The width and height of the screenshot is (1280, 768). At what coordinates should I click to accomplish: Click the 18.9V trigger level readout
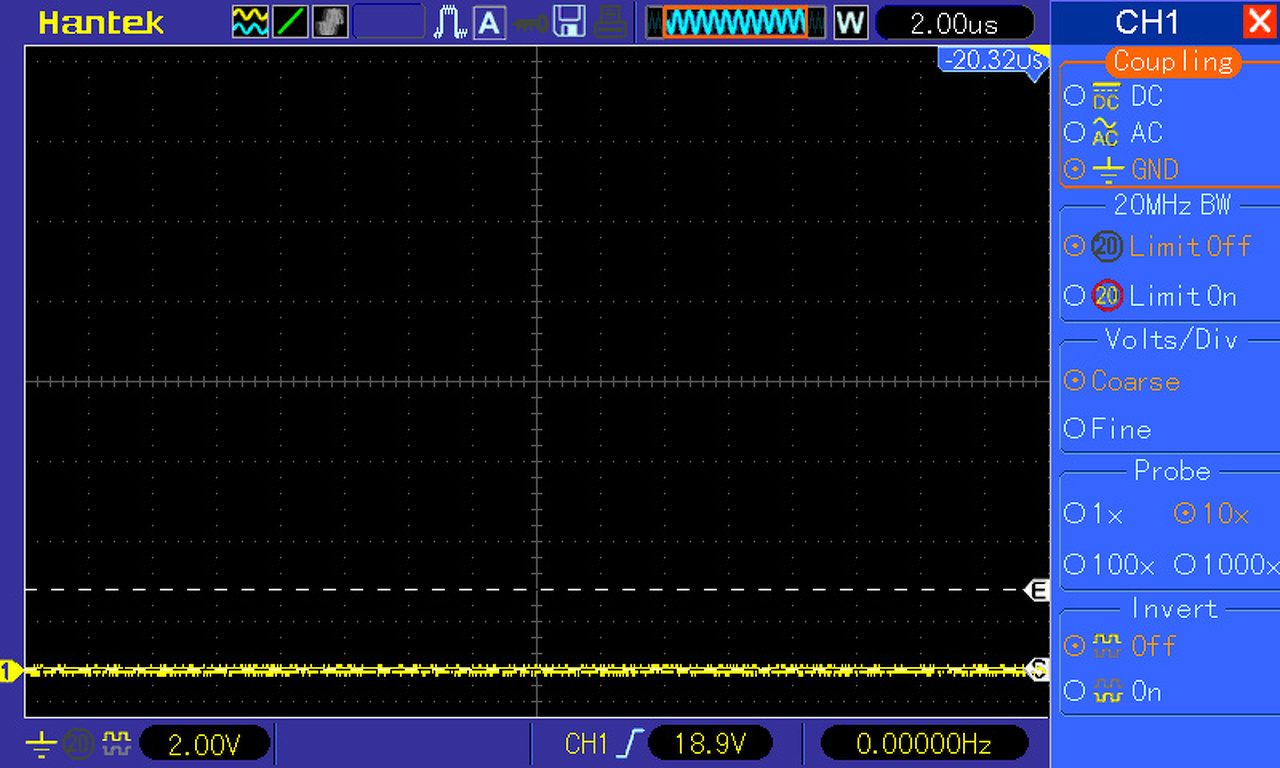tap(710, 743)
